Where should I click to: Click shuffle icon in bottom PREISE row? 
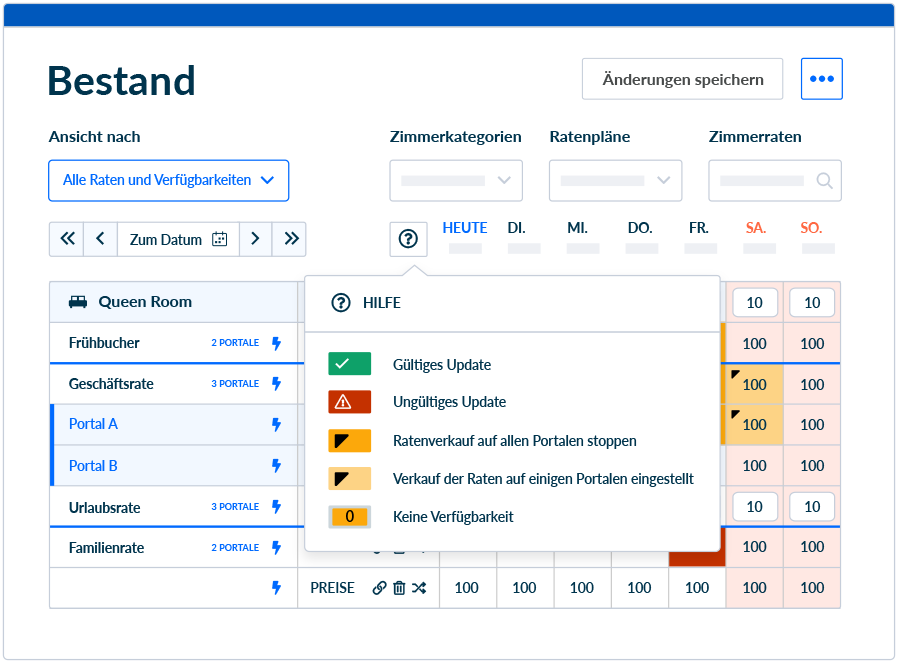click(419, 588)
